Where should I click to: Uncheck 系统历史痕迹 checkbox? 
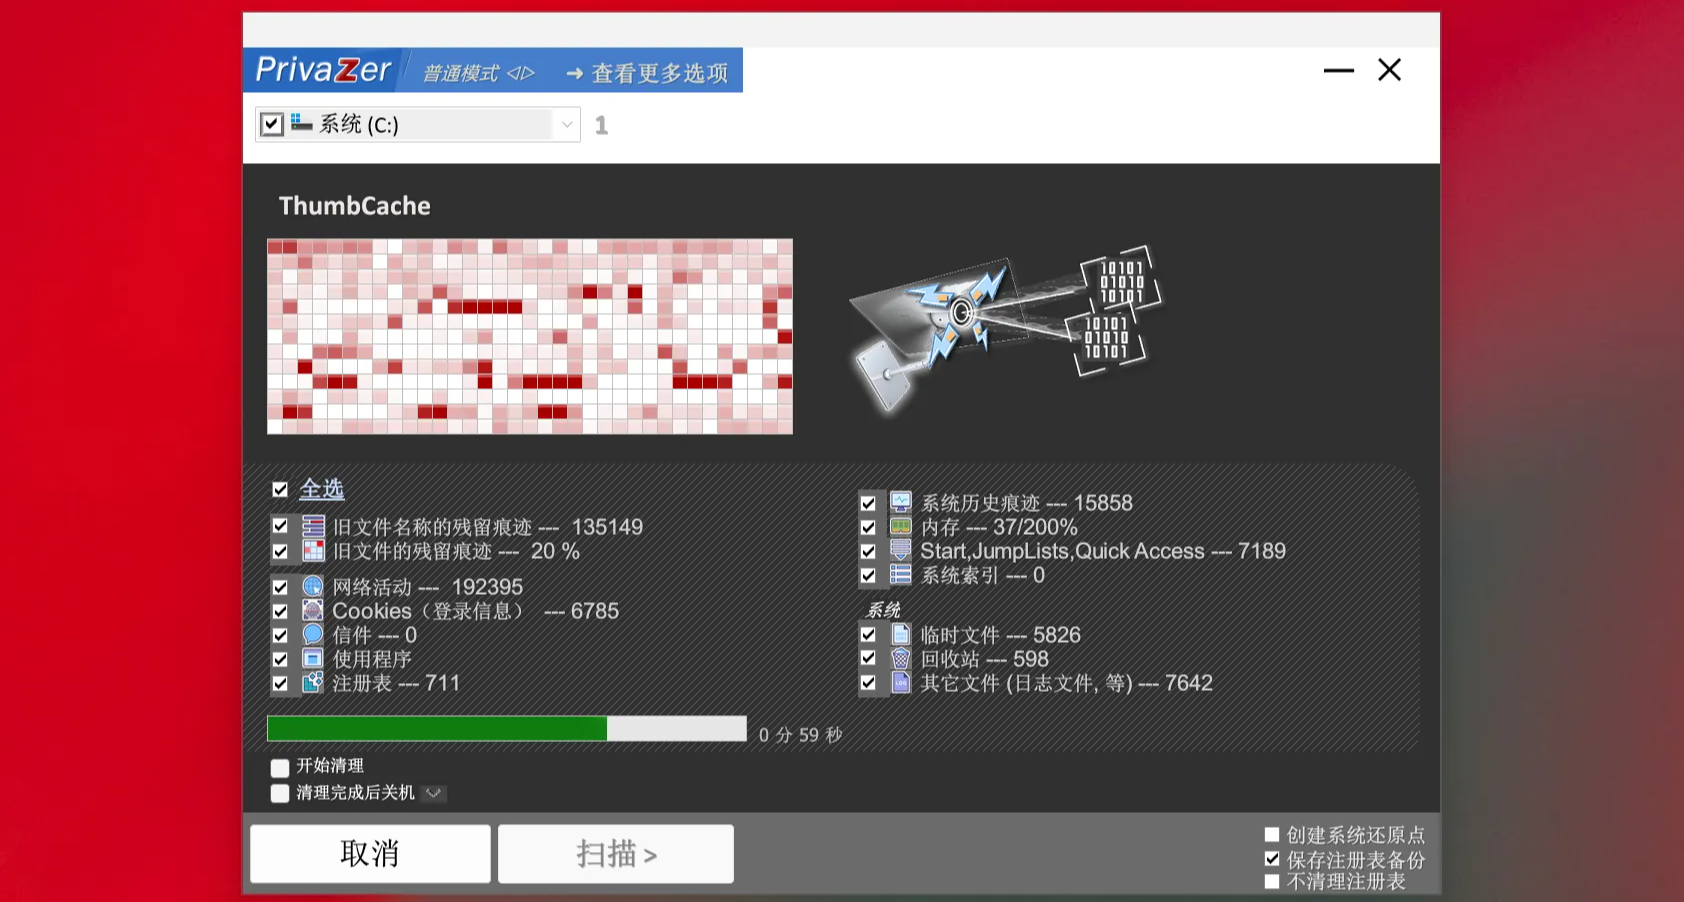tap(868, 503)
